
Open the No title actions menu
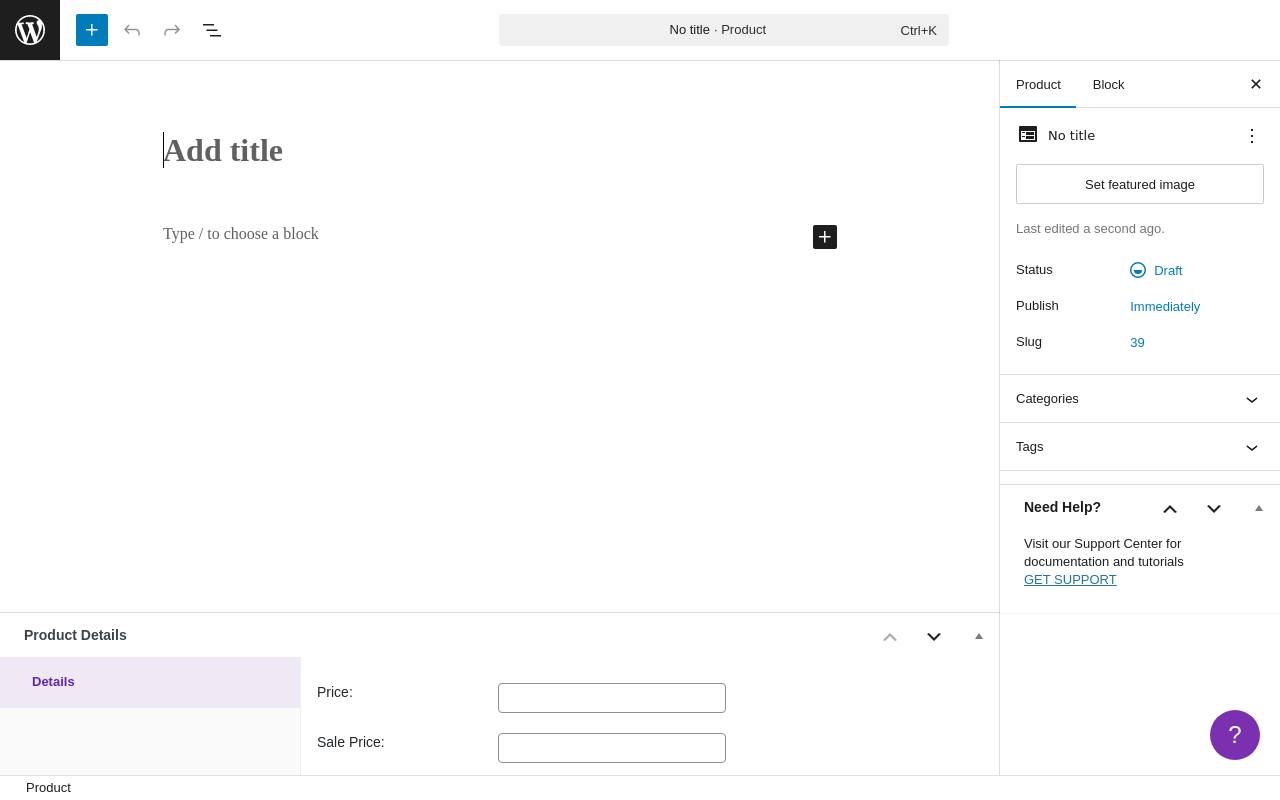click(x=1252, y=135)
